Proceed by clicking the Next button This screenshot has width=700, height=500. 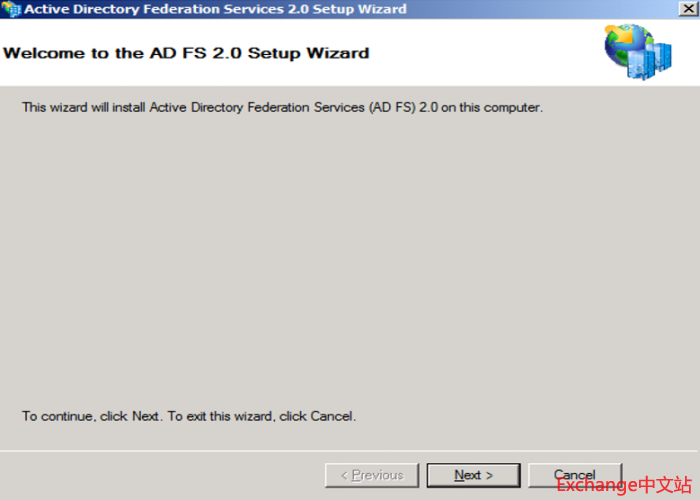tap(473, 475)
